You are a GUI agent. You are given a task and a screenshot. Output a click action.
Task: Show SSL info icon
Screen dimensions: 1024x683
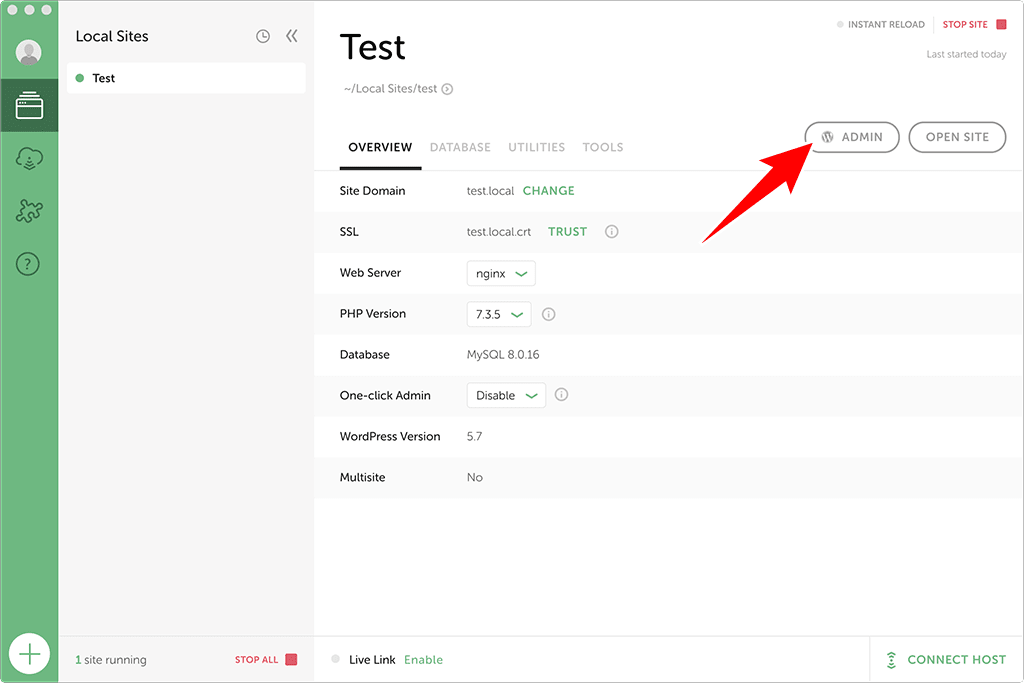click(611, 231)
